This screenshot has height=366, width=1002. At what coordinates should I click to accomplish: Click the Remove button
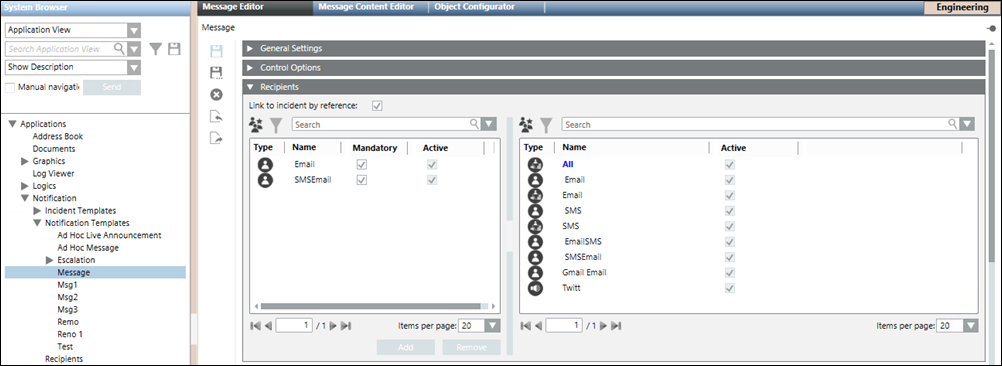coord(471,347)
